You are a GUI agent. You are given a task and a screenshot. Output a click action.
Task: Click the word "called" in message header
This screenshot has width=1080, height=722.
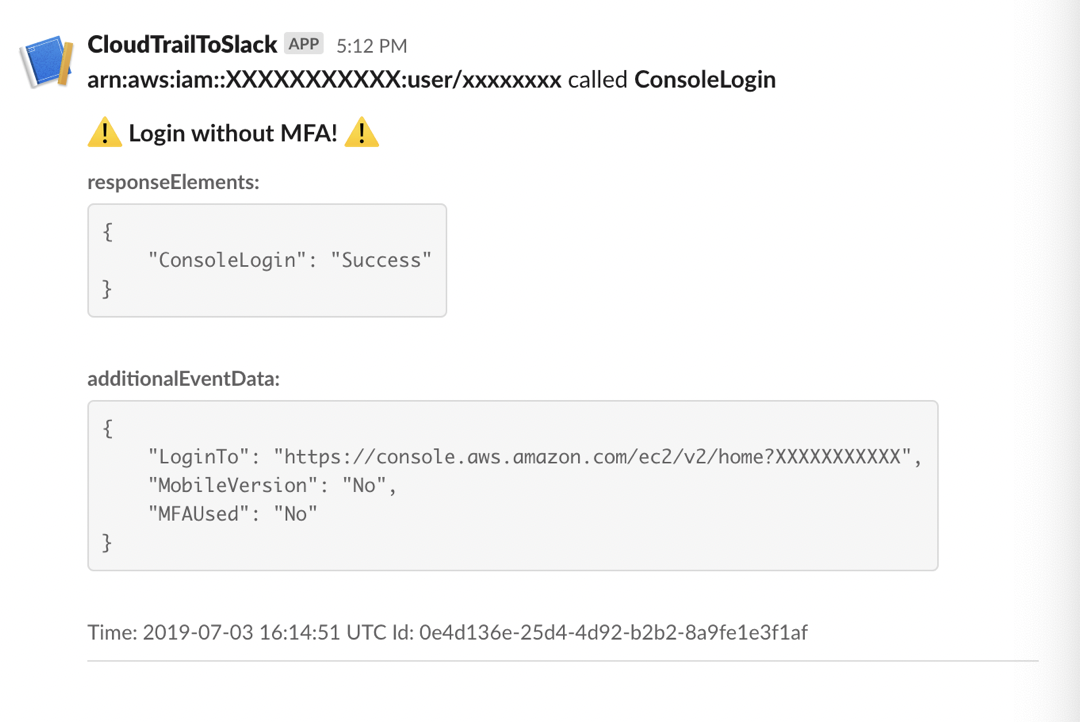(x=598, y=80)
